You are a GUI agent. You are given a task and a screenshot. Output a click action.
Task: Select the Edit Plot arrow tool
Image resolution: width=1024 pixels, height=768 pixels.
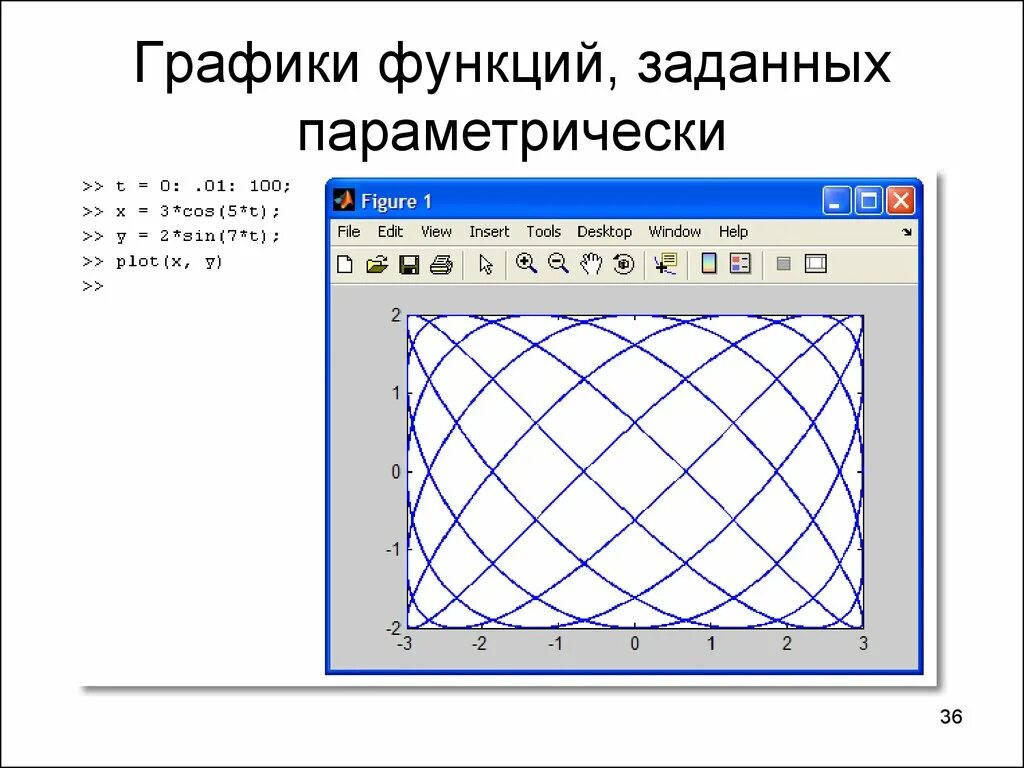[485, 264]
